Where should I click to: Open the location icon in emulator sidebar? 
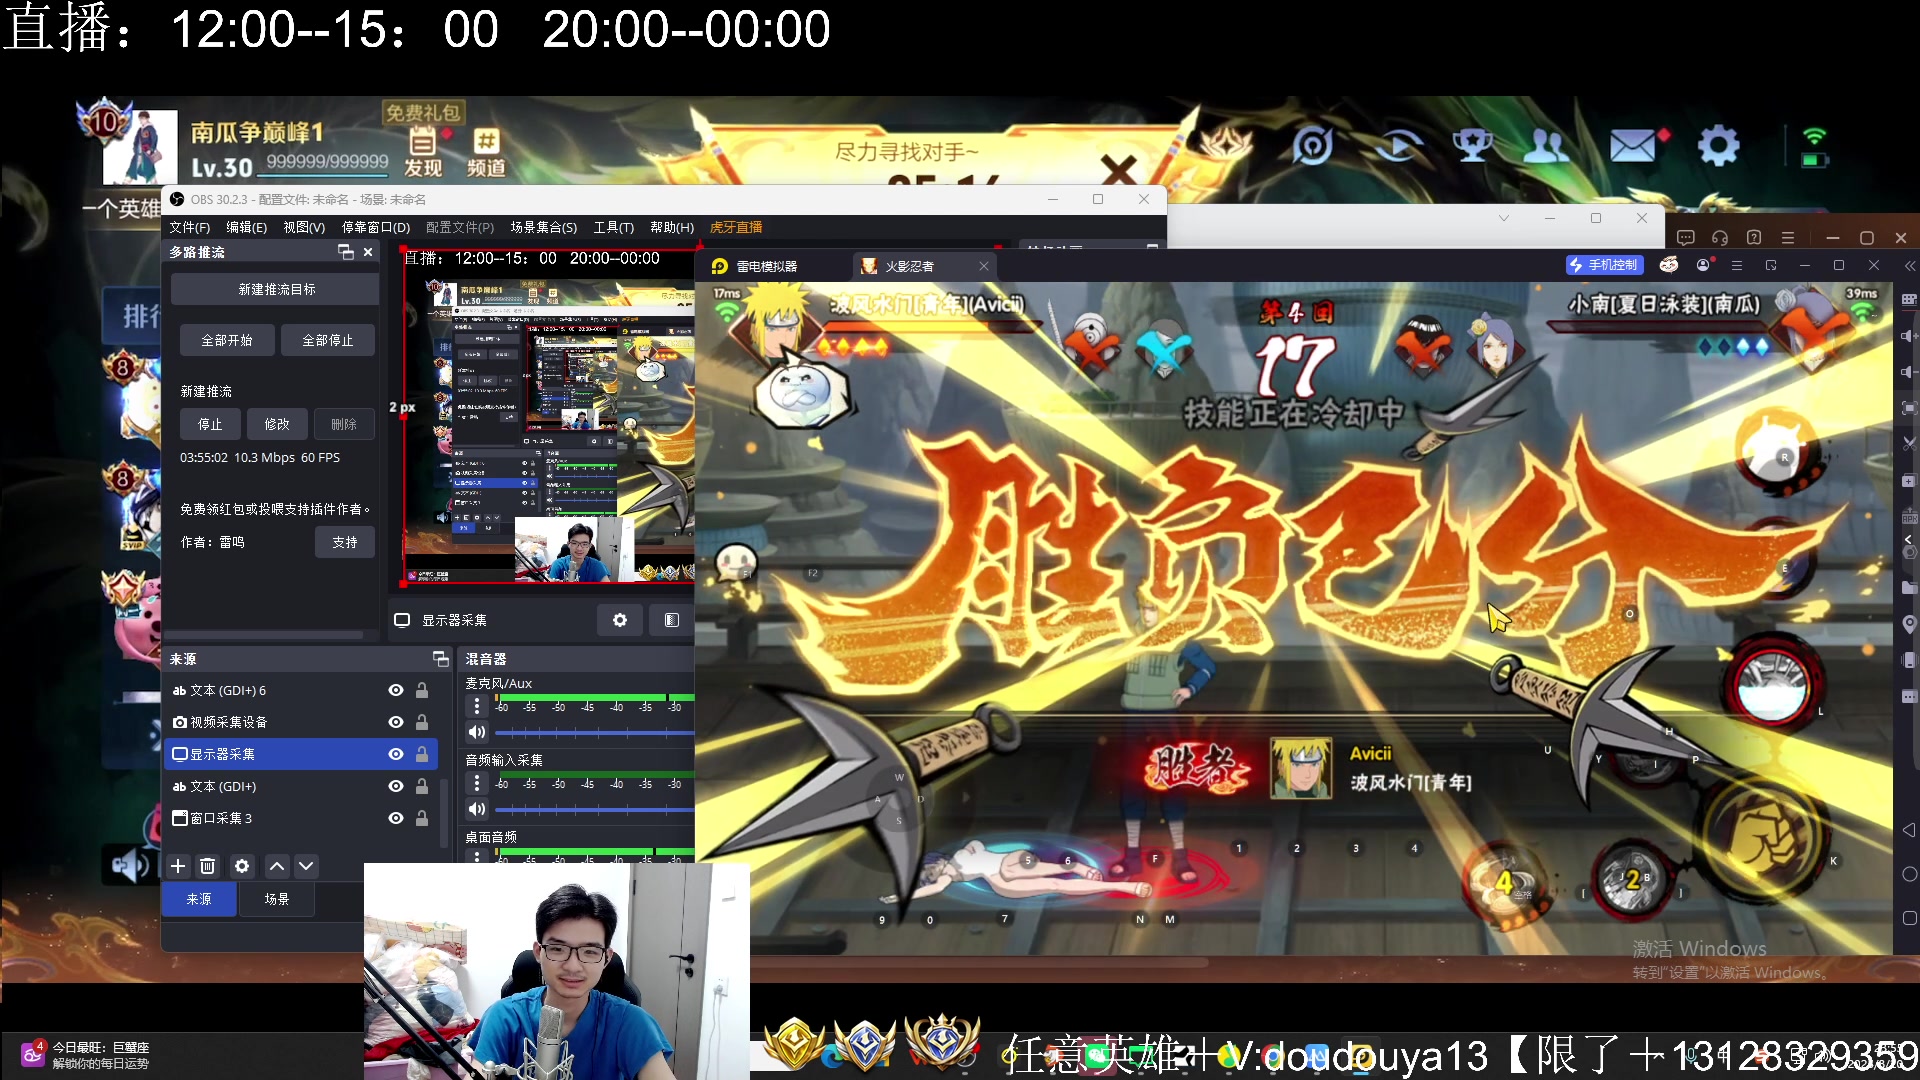pyautogui.click(x=1908, y=624)
